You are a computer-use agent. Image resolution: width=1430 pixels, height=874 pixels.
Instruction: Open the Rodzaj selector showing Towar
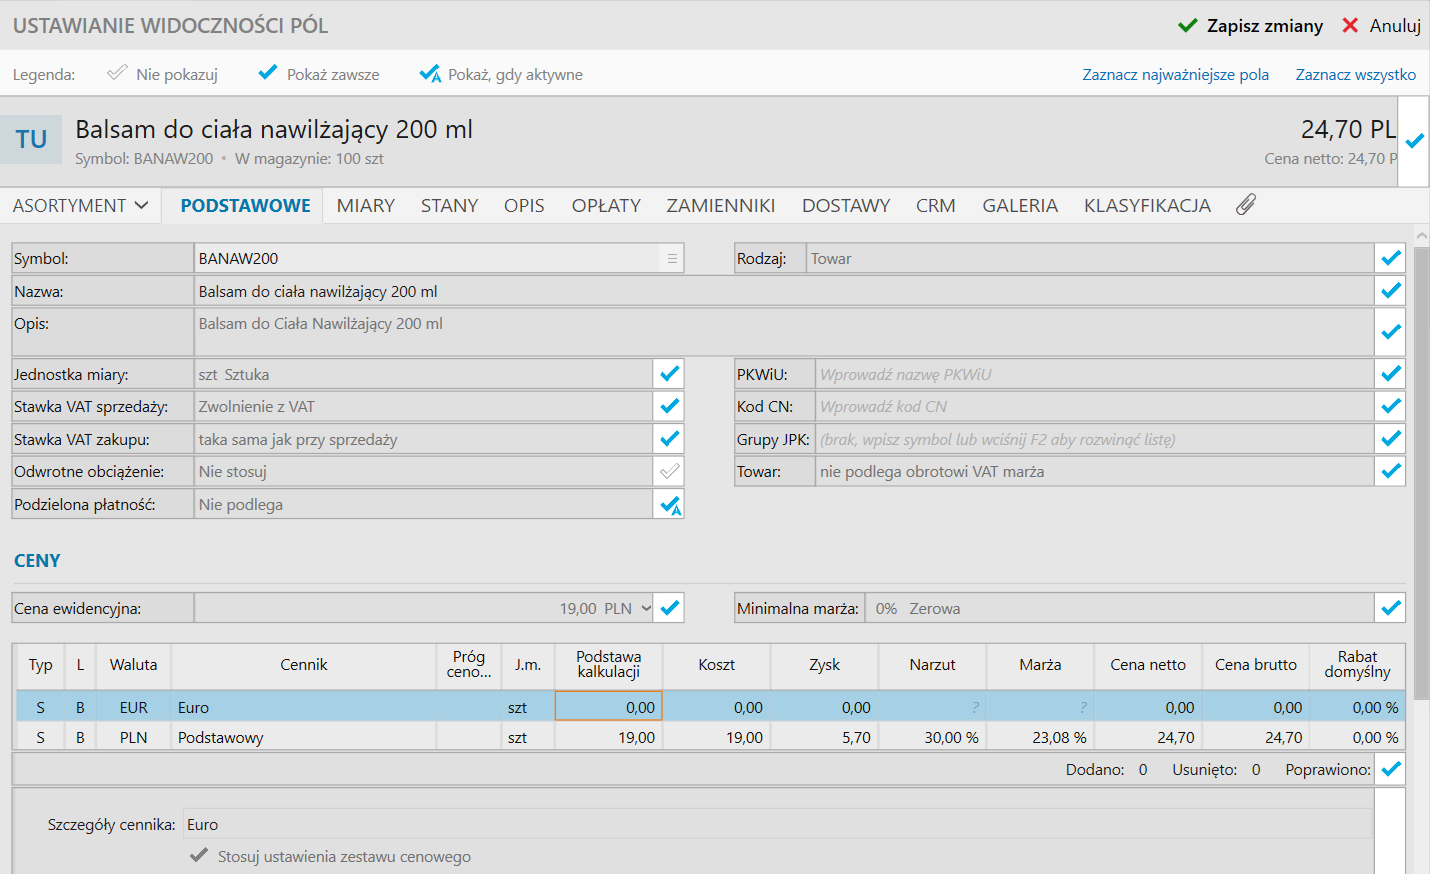(x=1089, y=258)
